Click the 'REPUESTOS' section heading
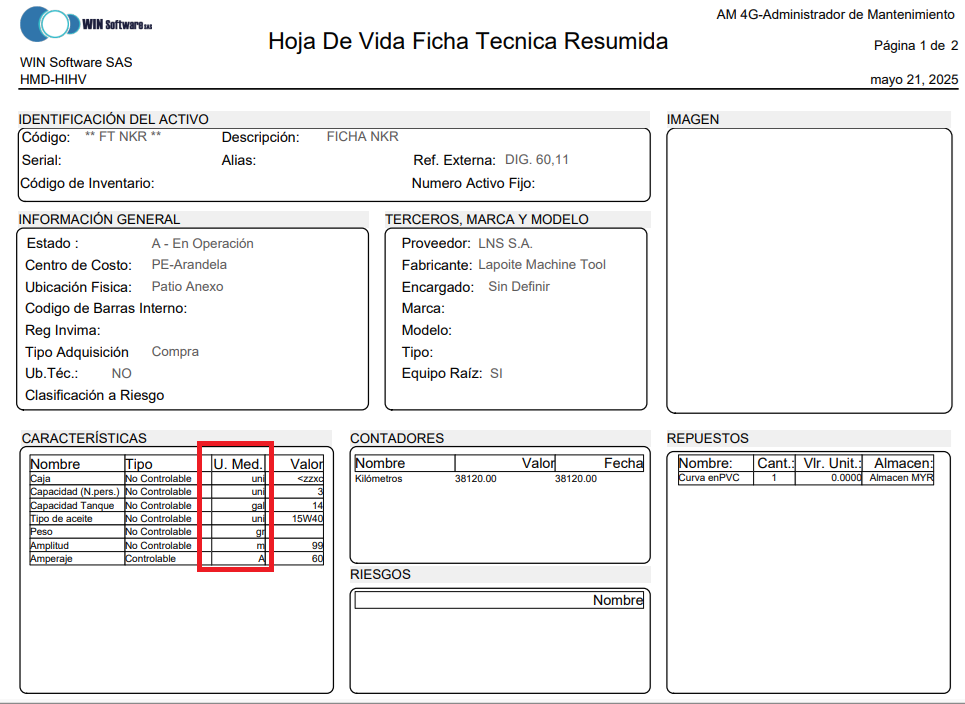Screen dimensions: 965x704 pyautogui.click(x=708, y=438)
